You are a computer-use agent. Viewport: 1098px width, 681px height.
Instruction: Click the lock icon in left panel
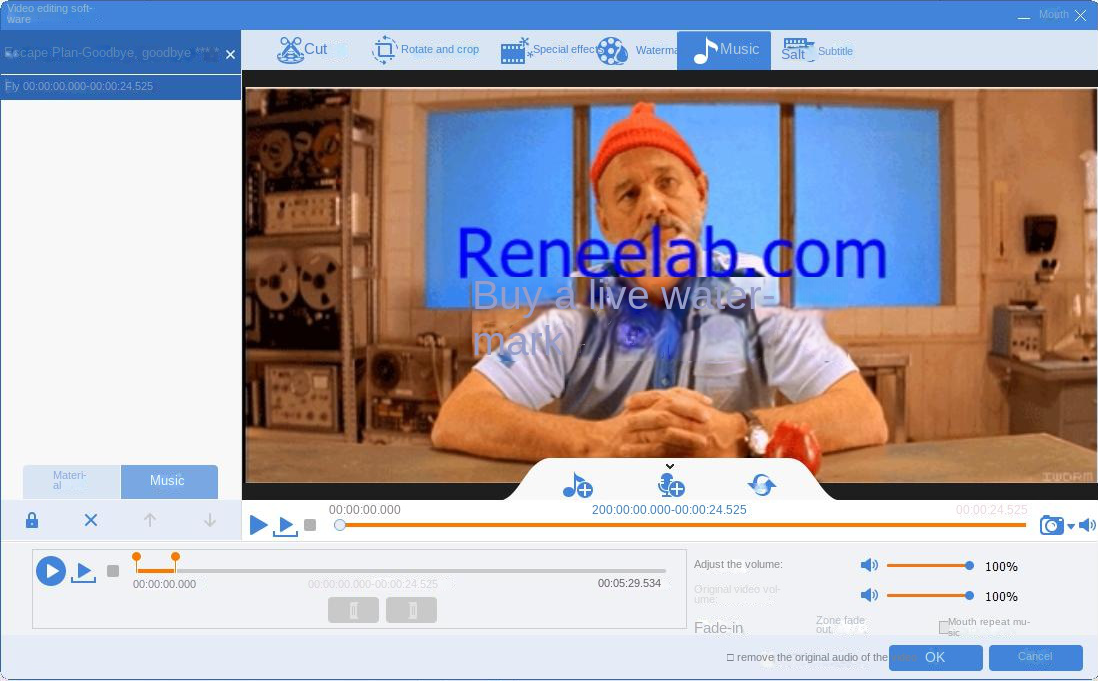tap(32, 521)
